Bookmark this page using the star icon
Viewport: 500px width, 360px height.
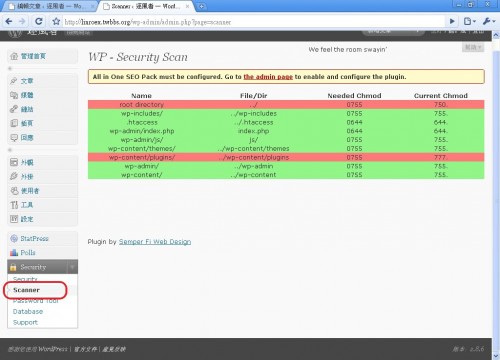[56, 22]
